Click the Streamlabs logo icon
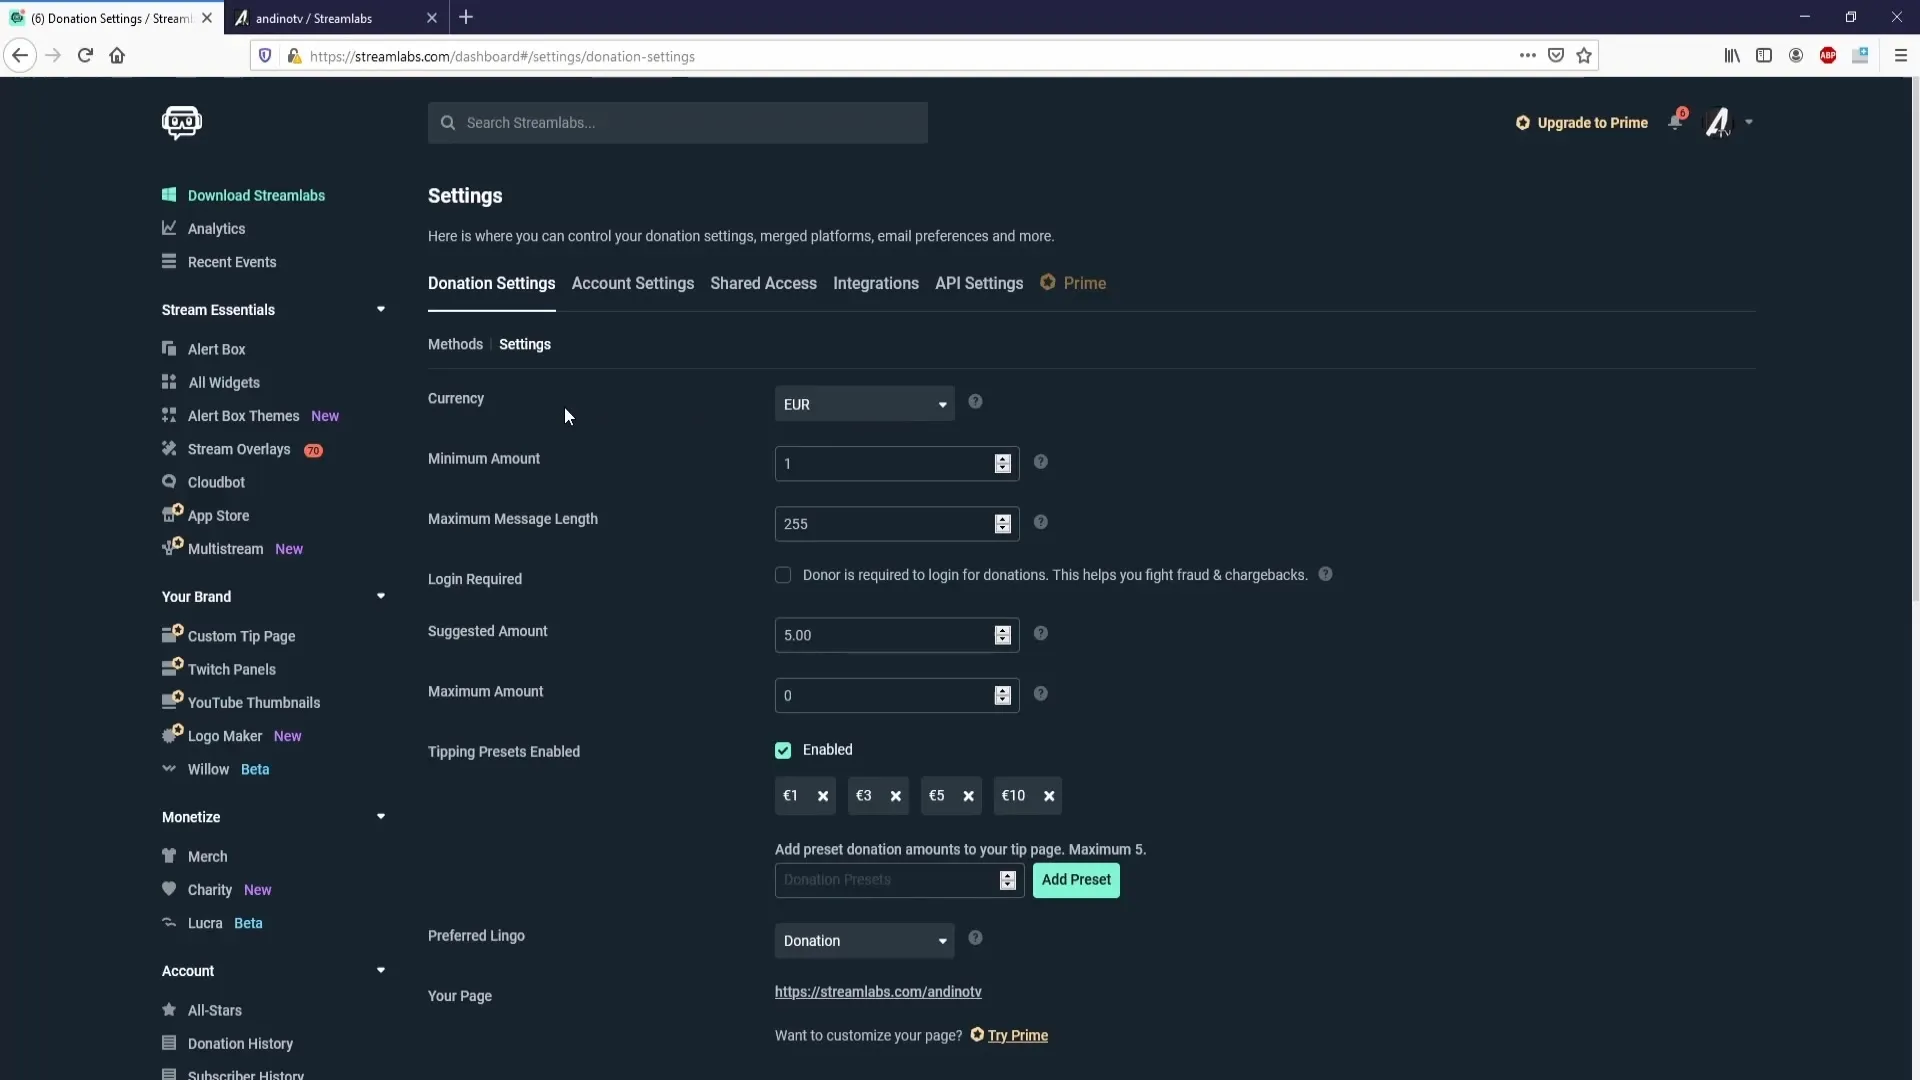Screen dimensions: 1920x1080 click(182, 122)
